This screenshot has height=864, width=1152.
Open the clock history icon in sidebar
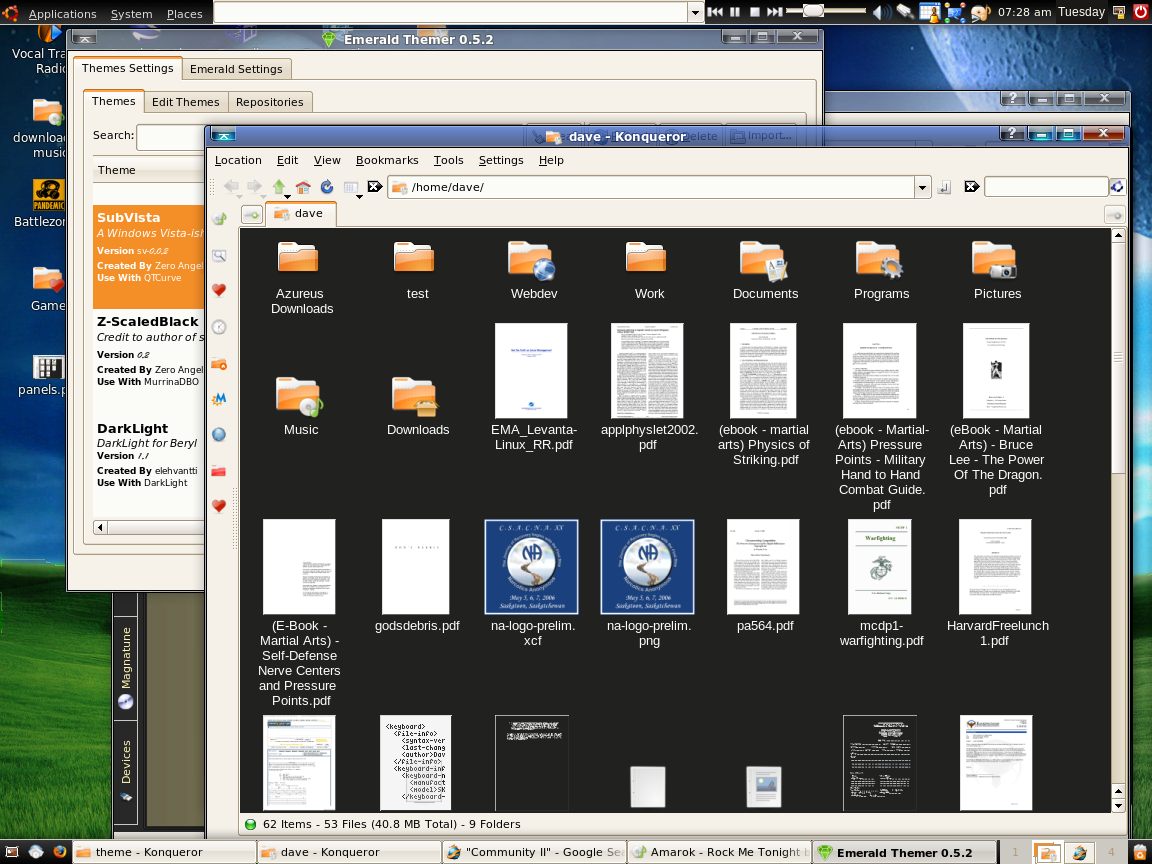(219, 327)
